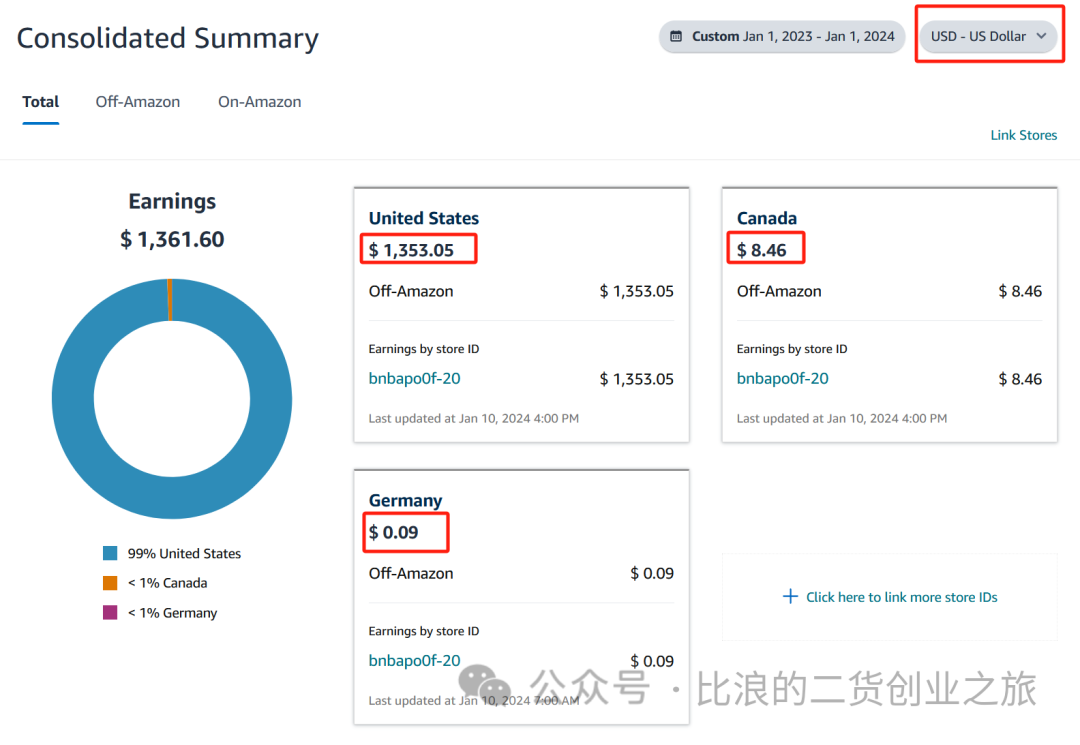Click United States last updated timestamp text

473,418
